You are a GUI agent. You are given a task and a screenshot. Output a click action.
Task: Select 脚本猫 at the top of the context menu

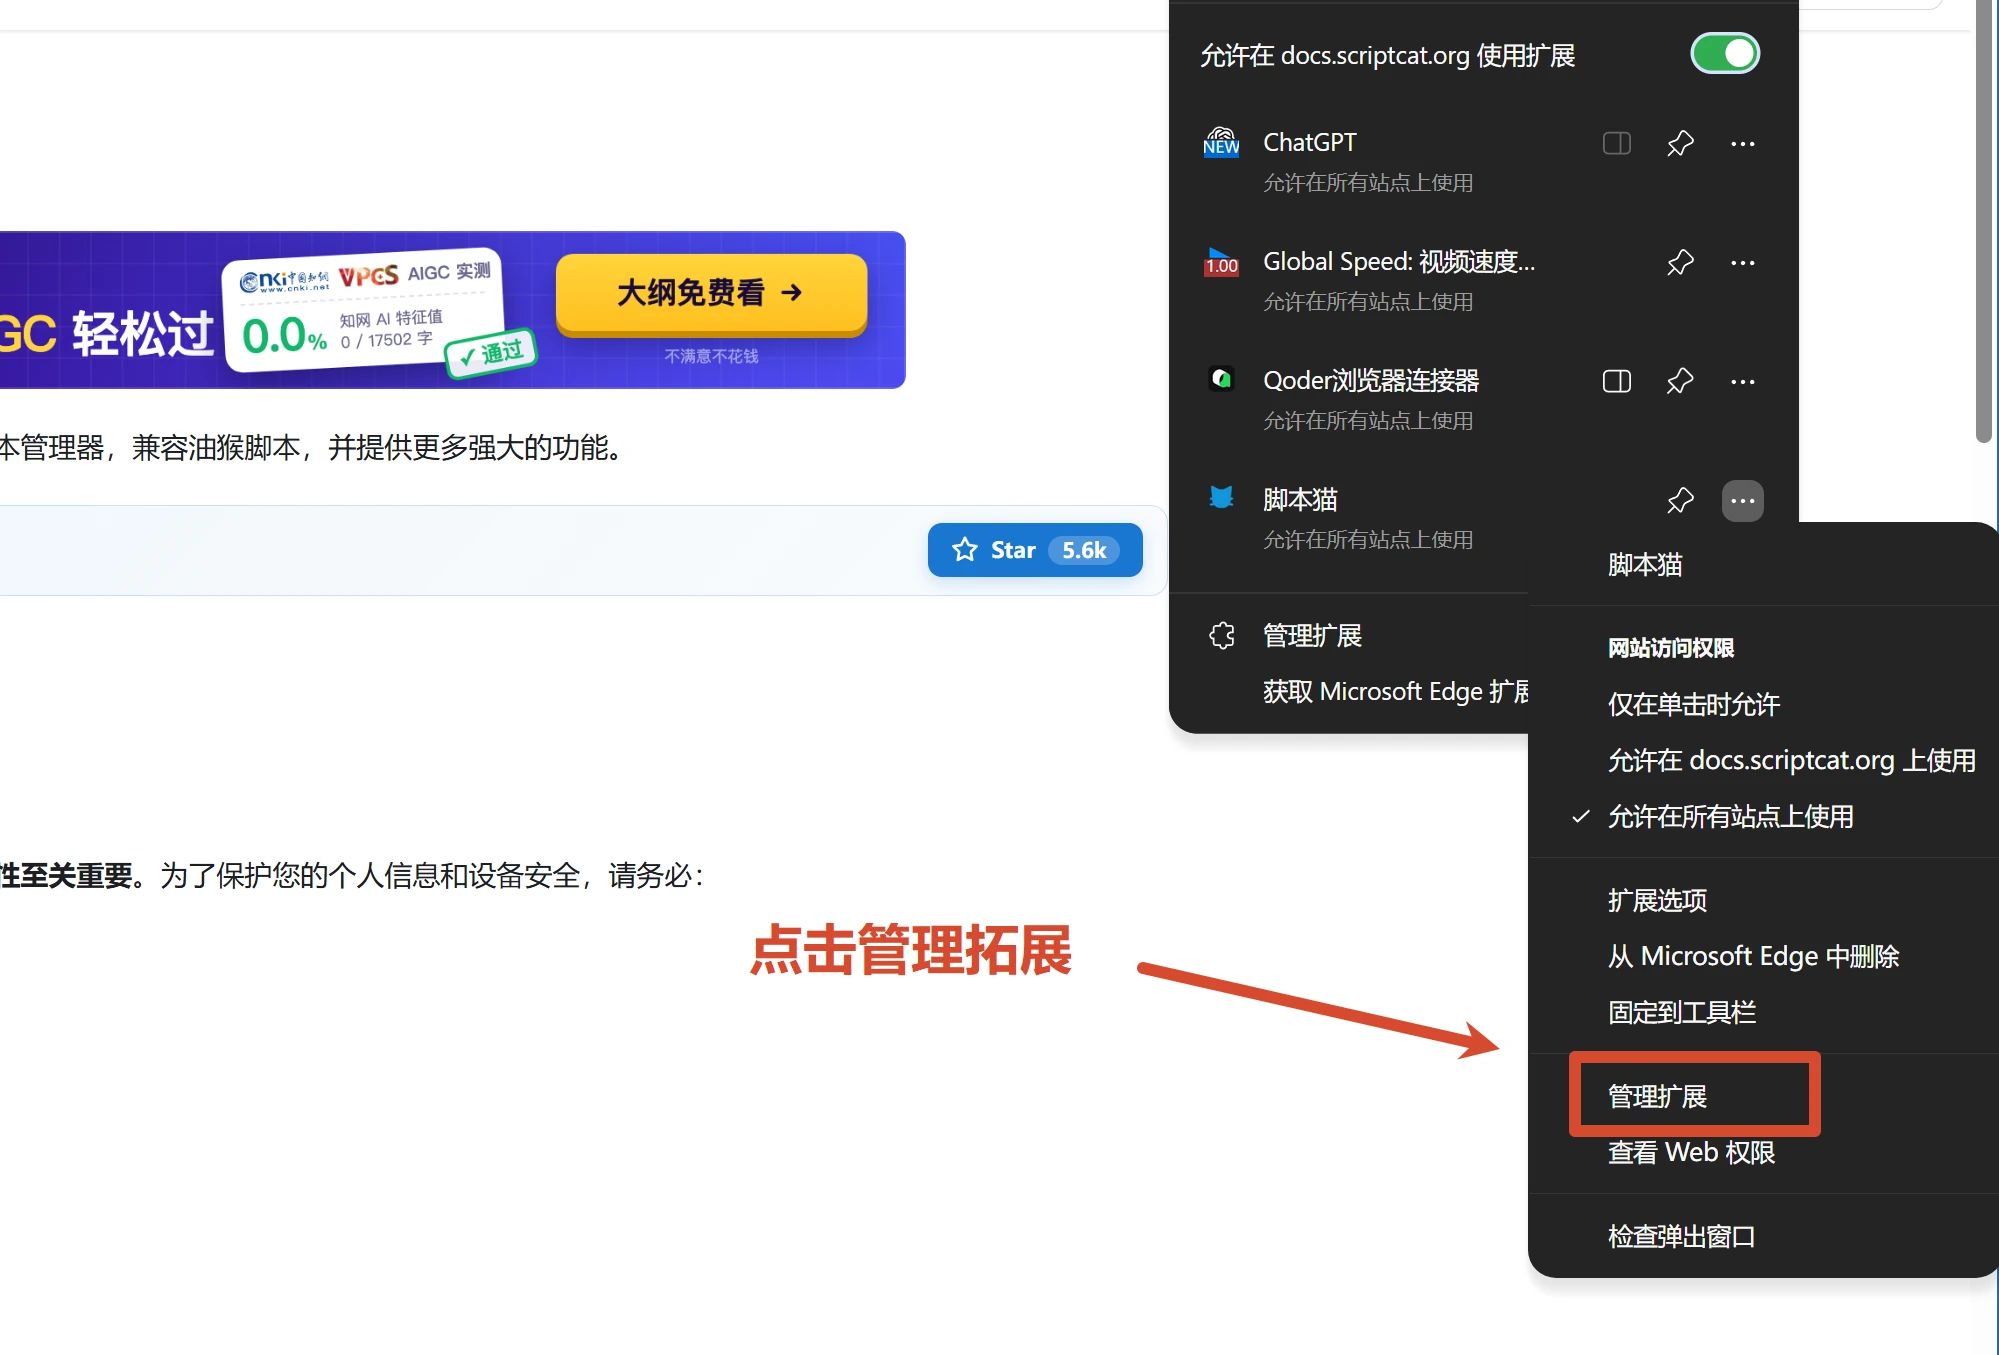(x=1645, y=565)
